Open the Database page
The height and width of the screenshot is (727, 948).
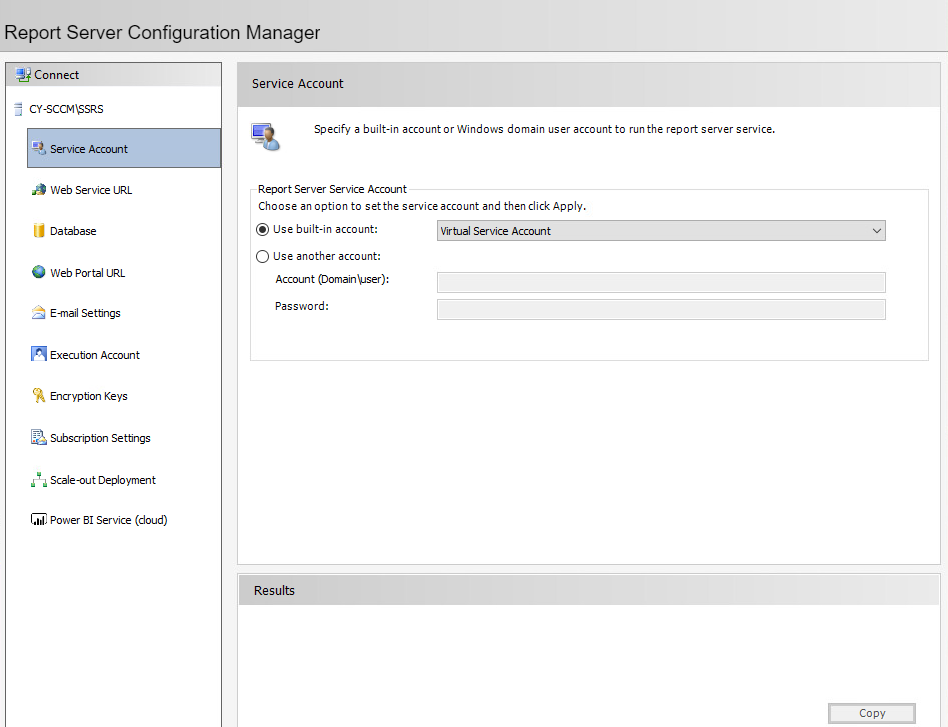(73, 231)
